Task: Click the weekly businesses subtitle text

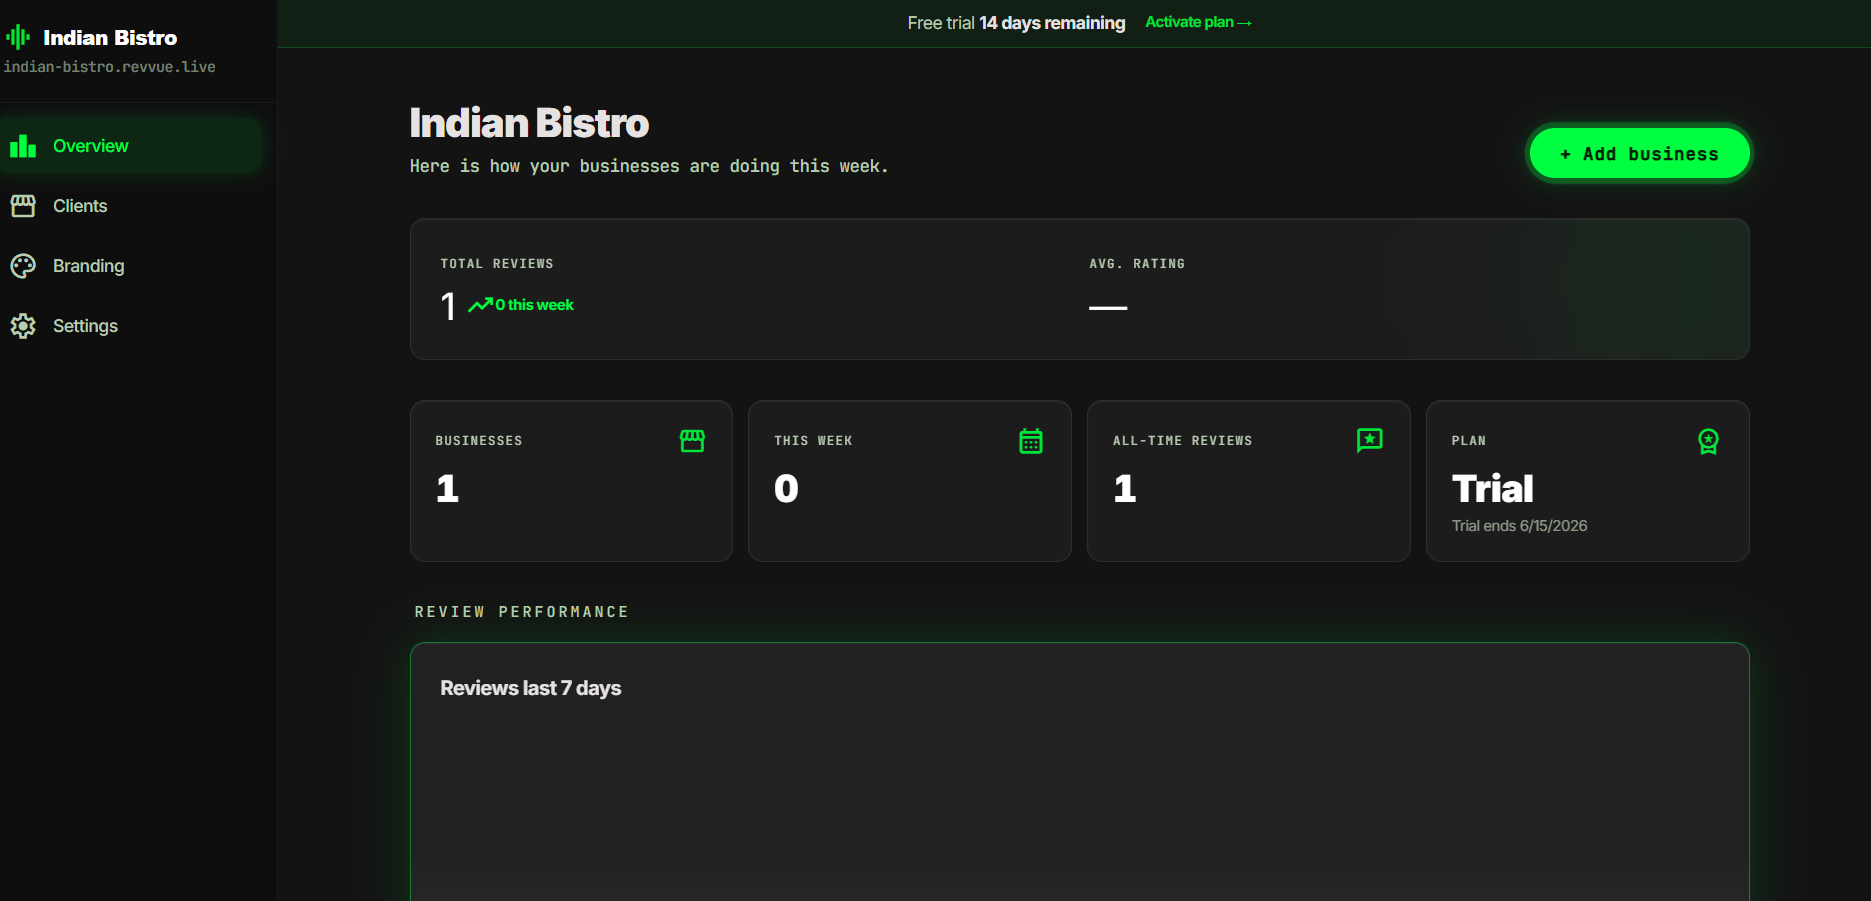Action: (649, 166)
